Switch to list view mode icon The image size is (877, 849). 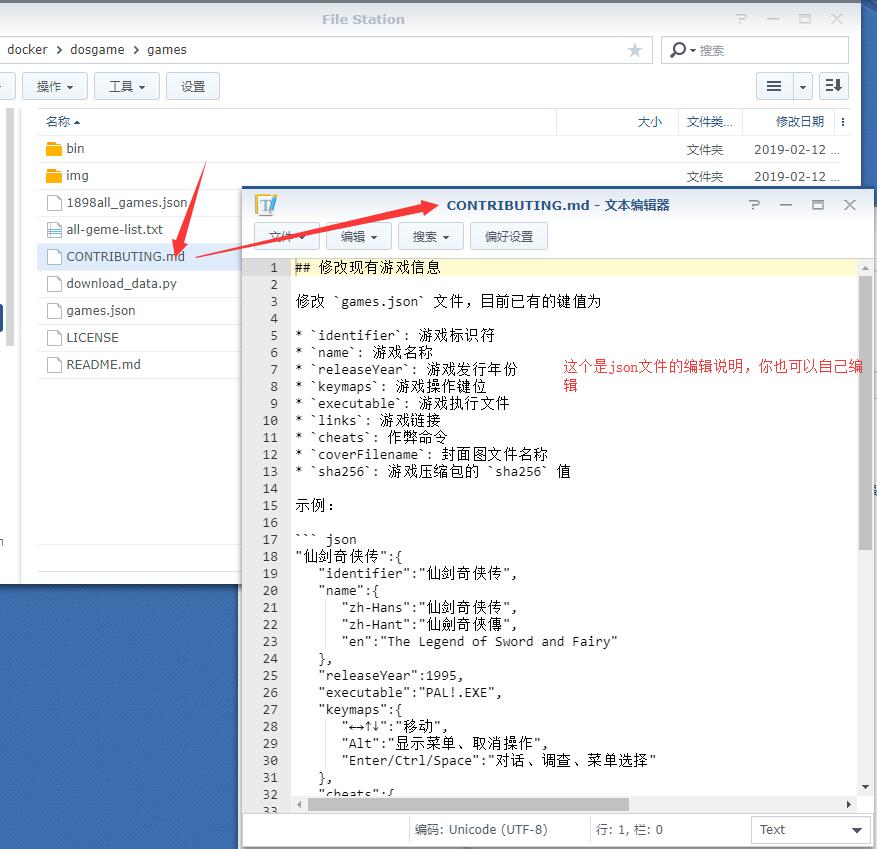[774, 86]
